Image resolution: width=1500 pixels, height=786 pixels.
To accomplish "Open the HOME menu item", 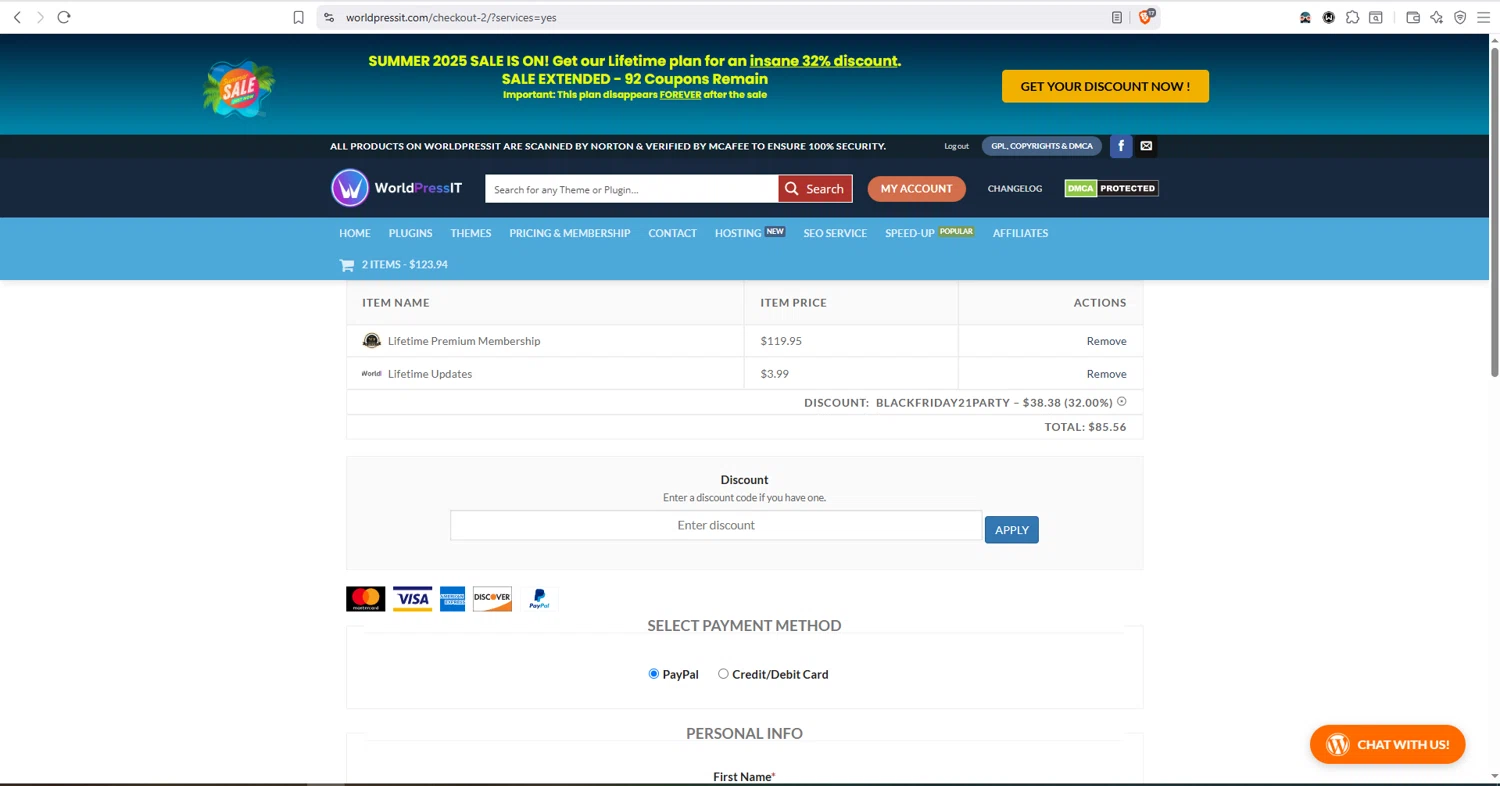I will tap(355, 233).
